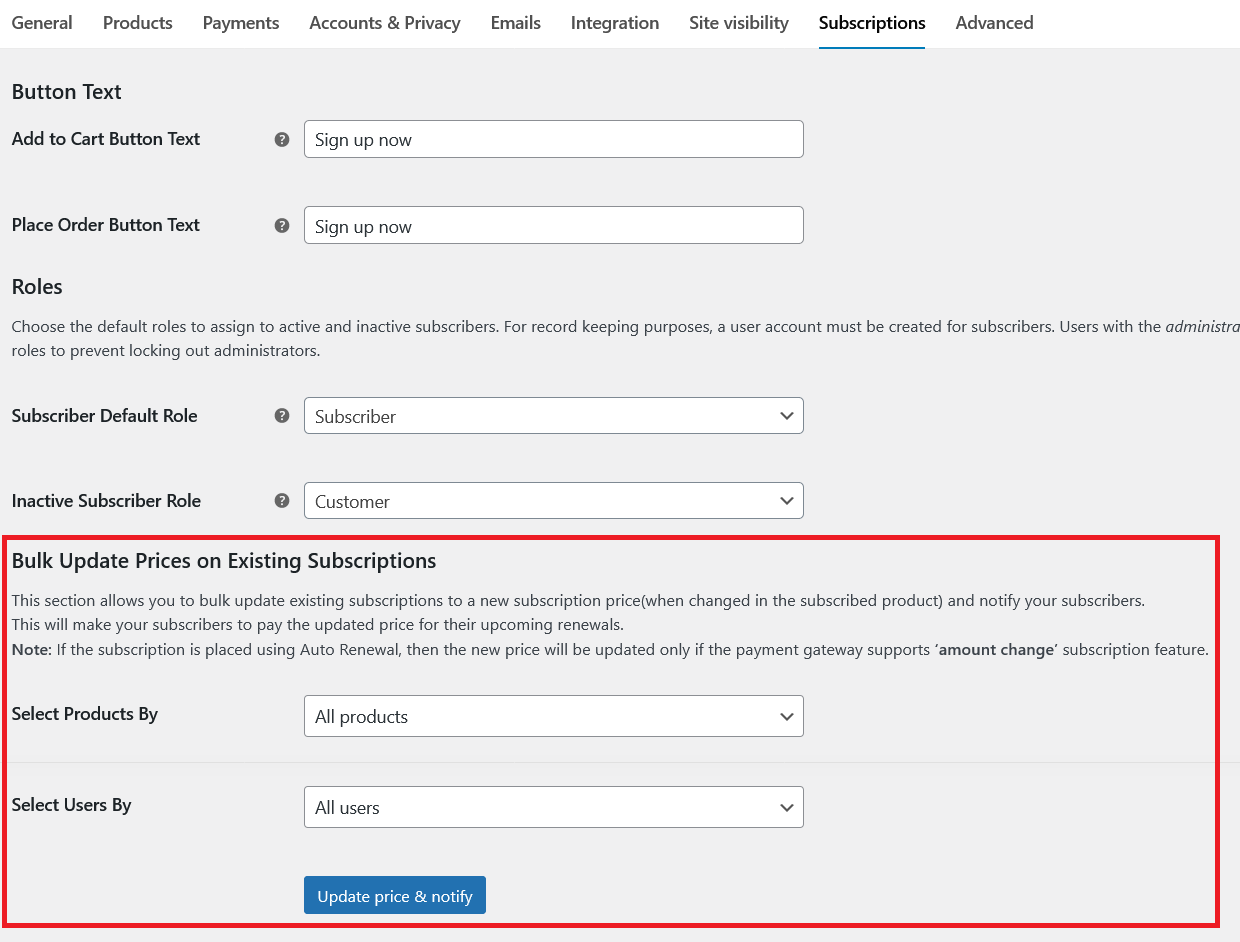
Task: Click the help icon beside Place Order Button Text
Action: (x=281, y=226)
